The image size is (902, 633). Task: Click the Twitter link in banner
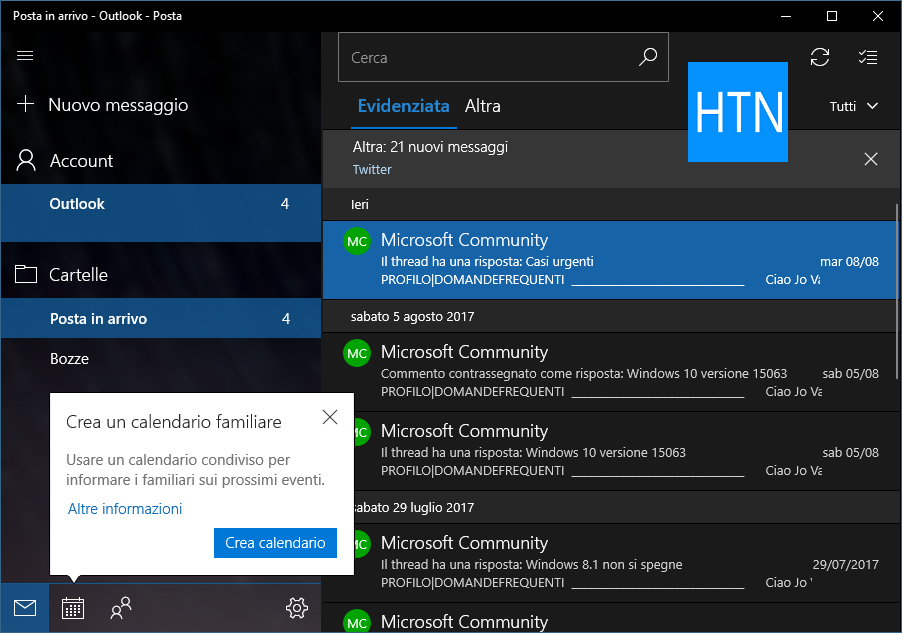click(x=372, y=169)
